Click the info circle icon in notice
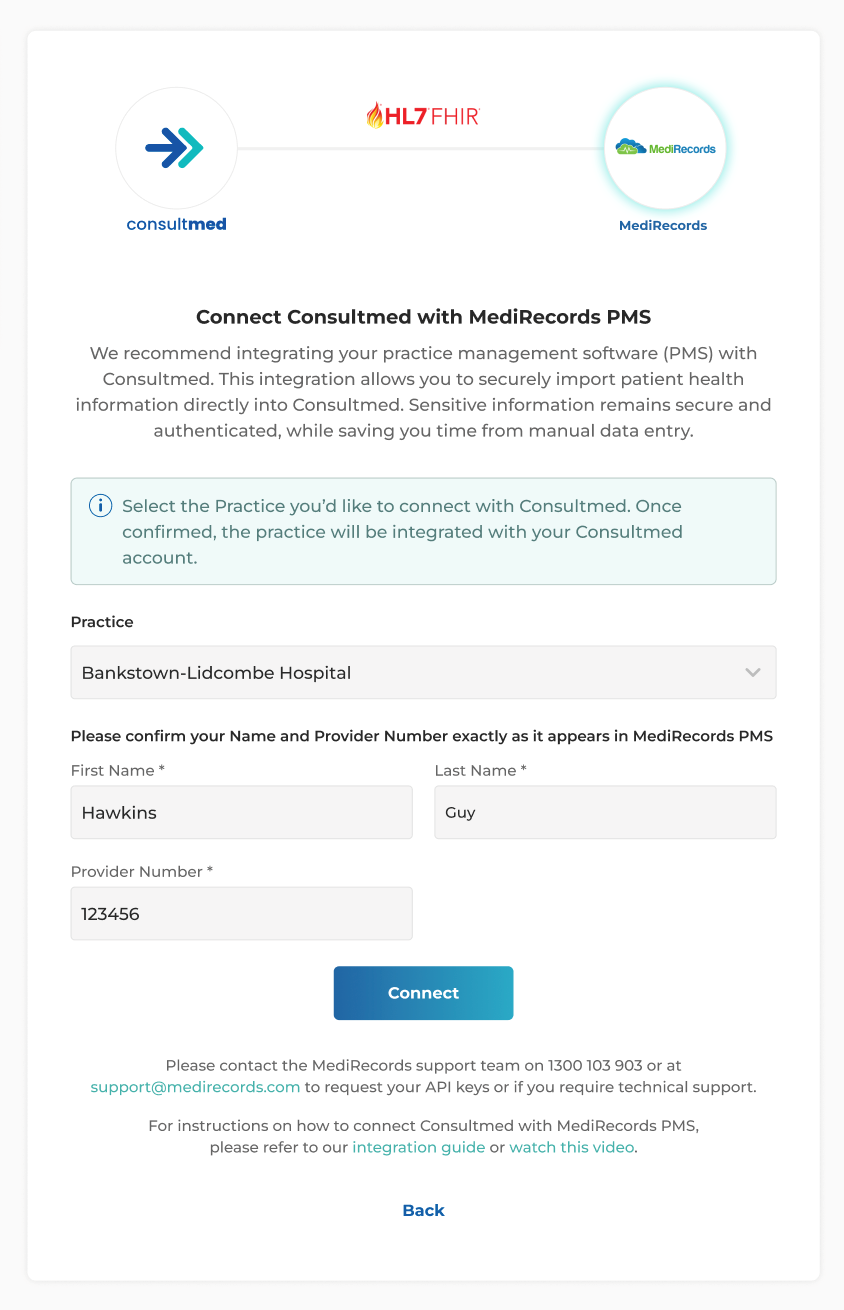844x1310 pixels. tap(101, 506)
